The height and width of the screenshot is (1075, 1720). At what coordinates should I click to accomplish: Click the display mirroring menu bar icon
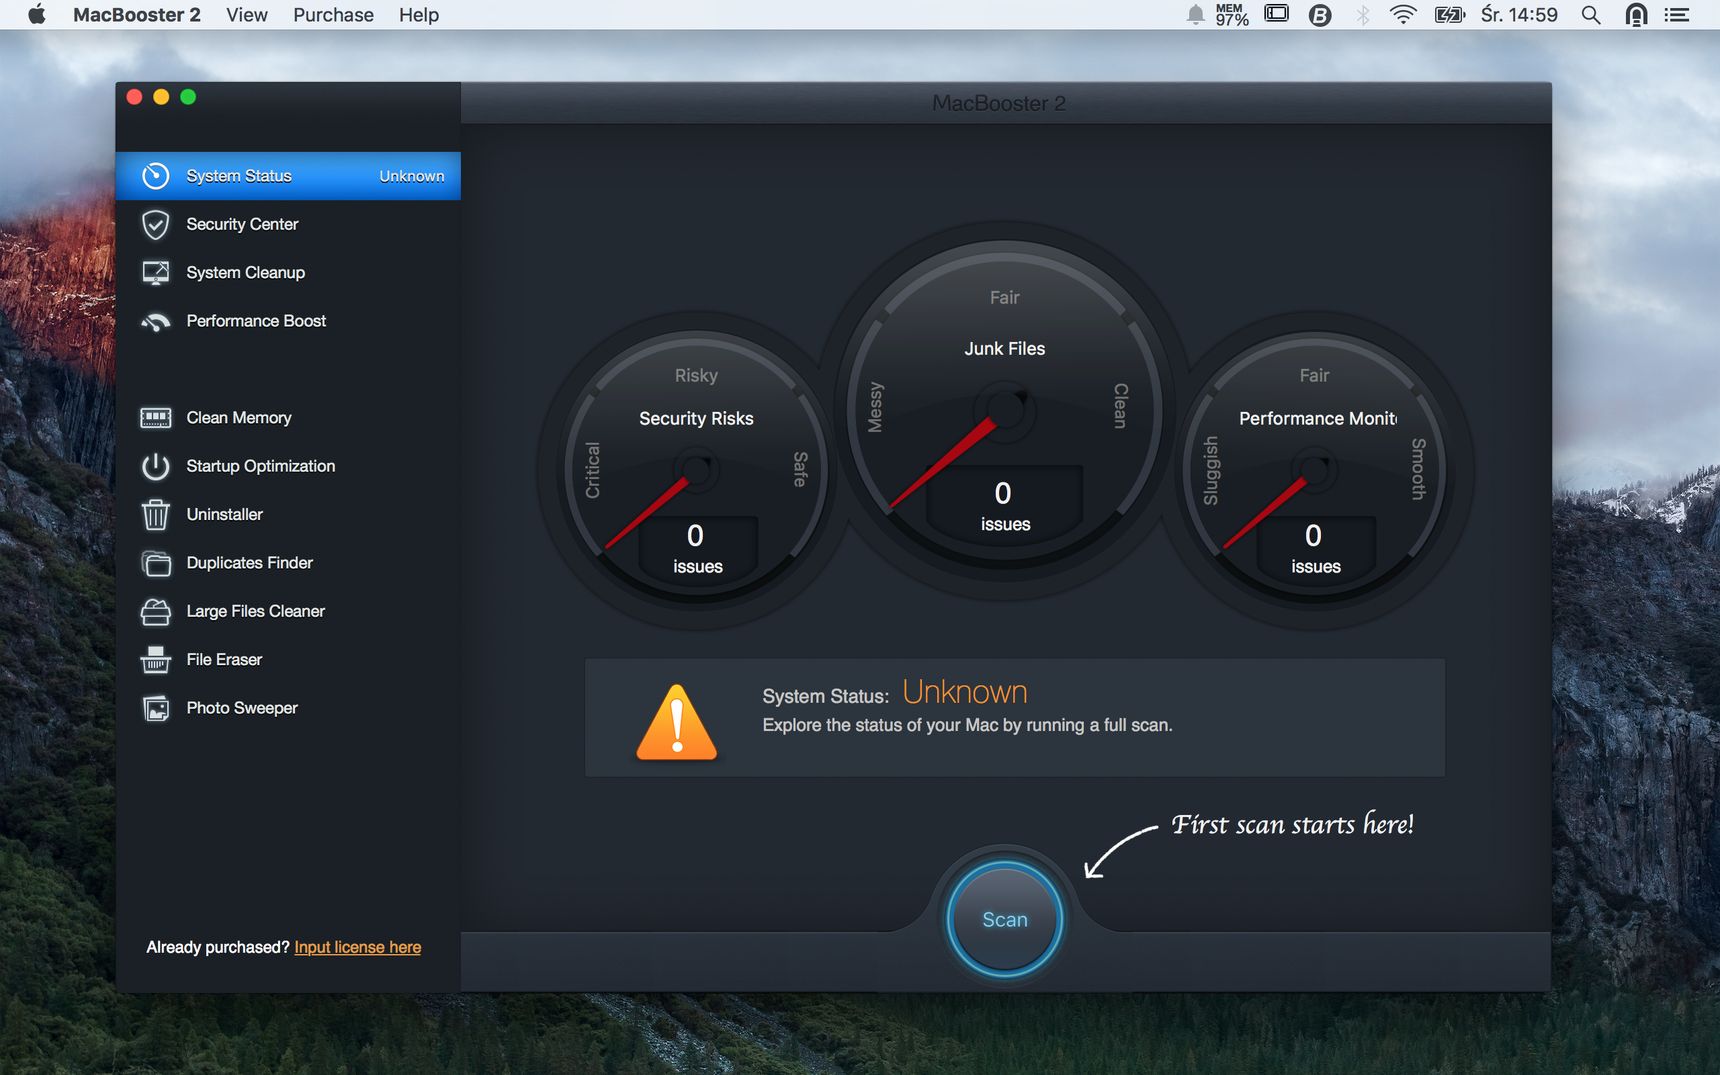(x=1277, y=14)
